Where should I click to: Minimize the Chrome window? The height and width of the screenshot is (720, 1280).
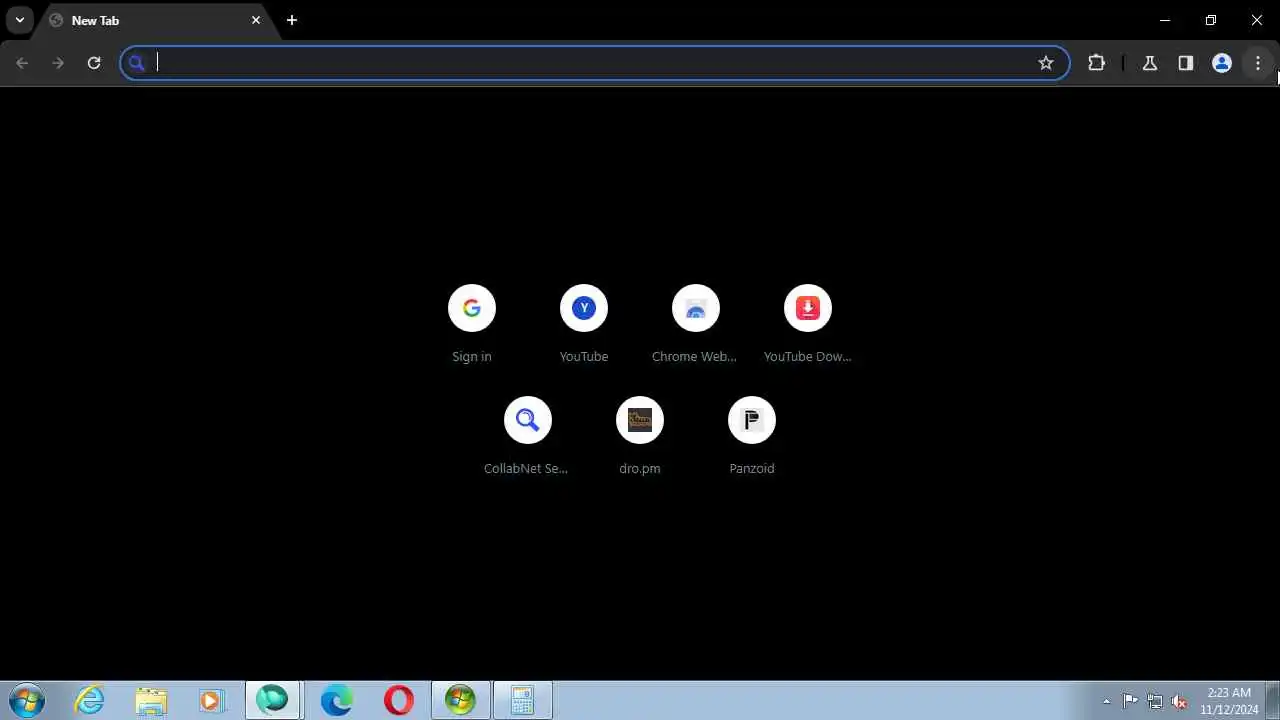[1165, 20]
